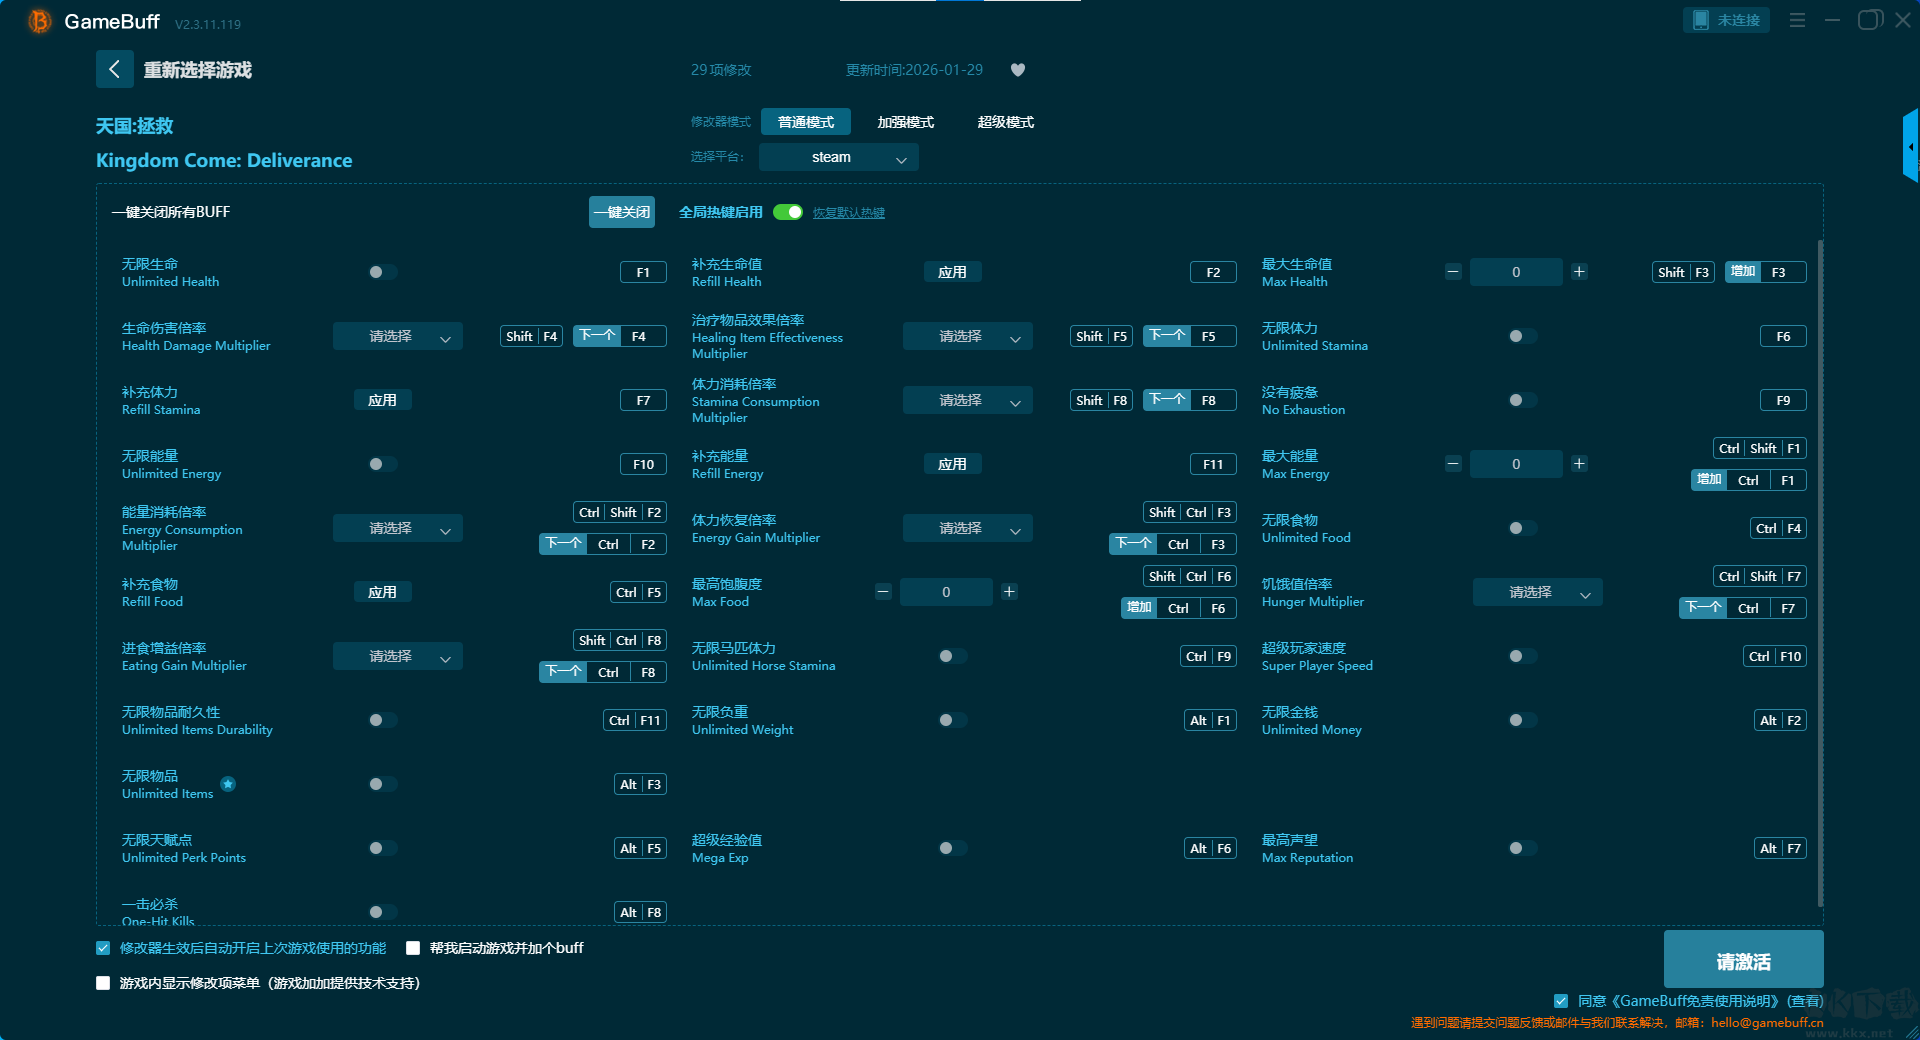Select the 超级模式 super mode tab
The width and height of the screenshot is (1920, 1040).
tap(1005, 122)
